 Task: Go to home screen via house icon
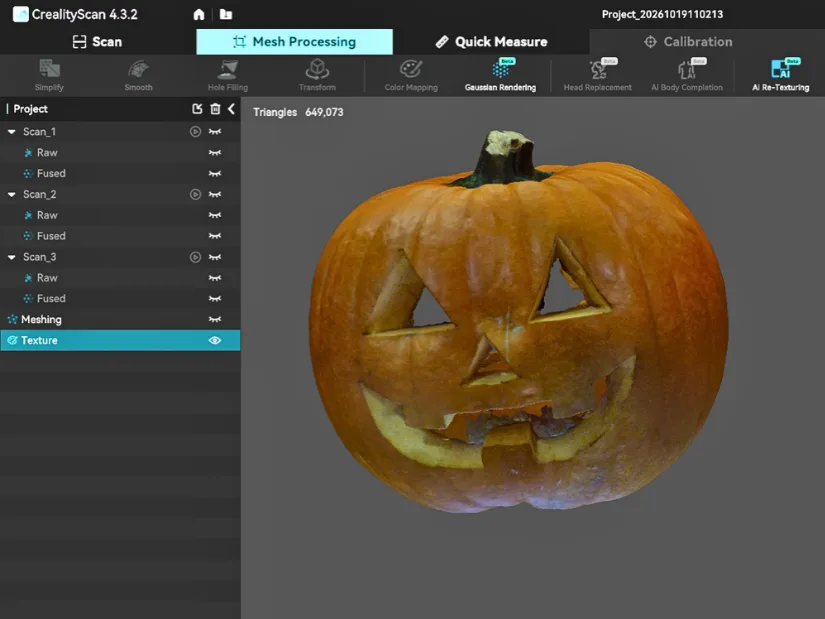pyautogui.click(x=198, y=14)
